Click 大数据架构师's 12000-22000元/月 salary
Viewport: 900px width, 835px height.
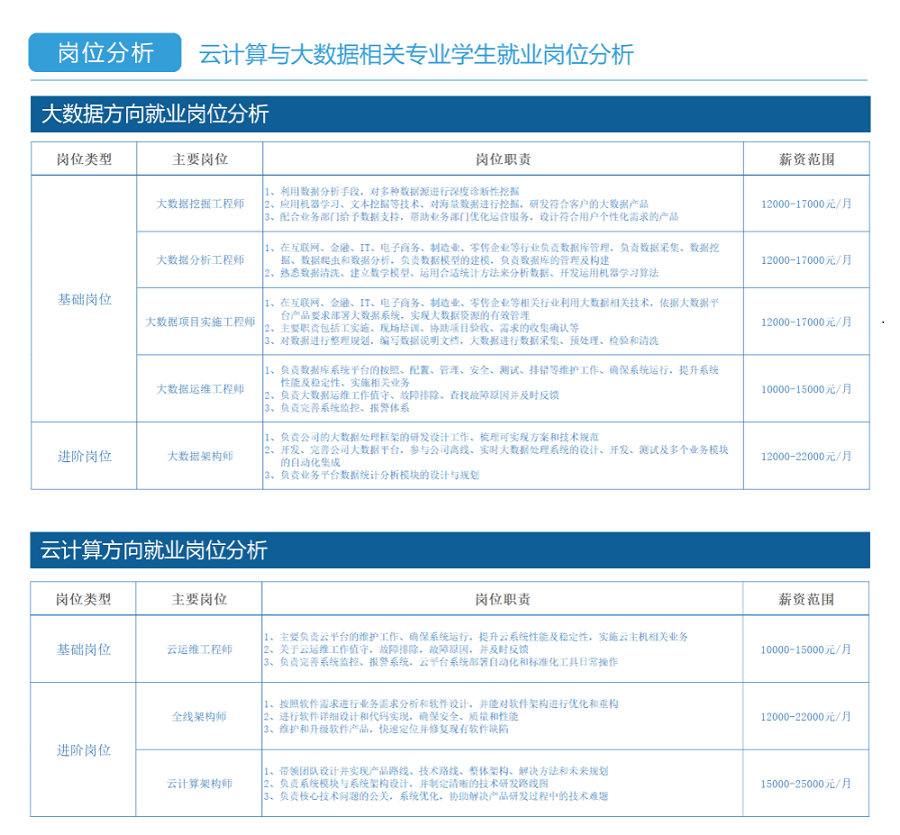[806, 456]
